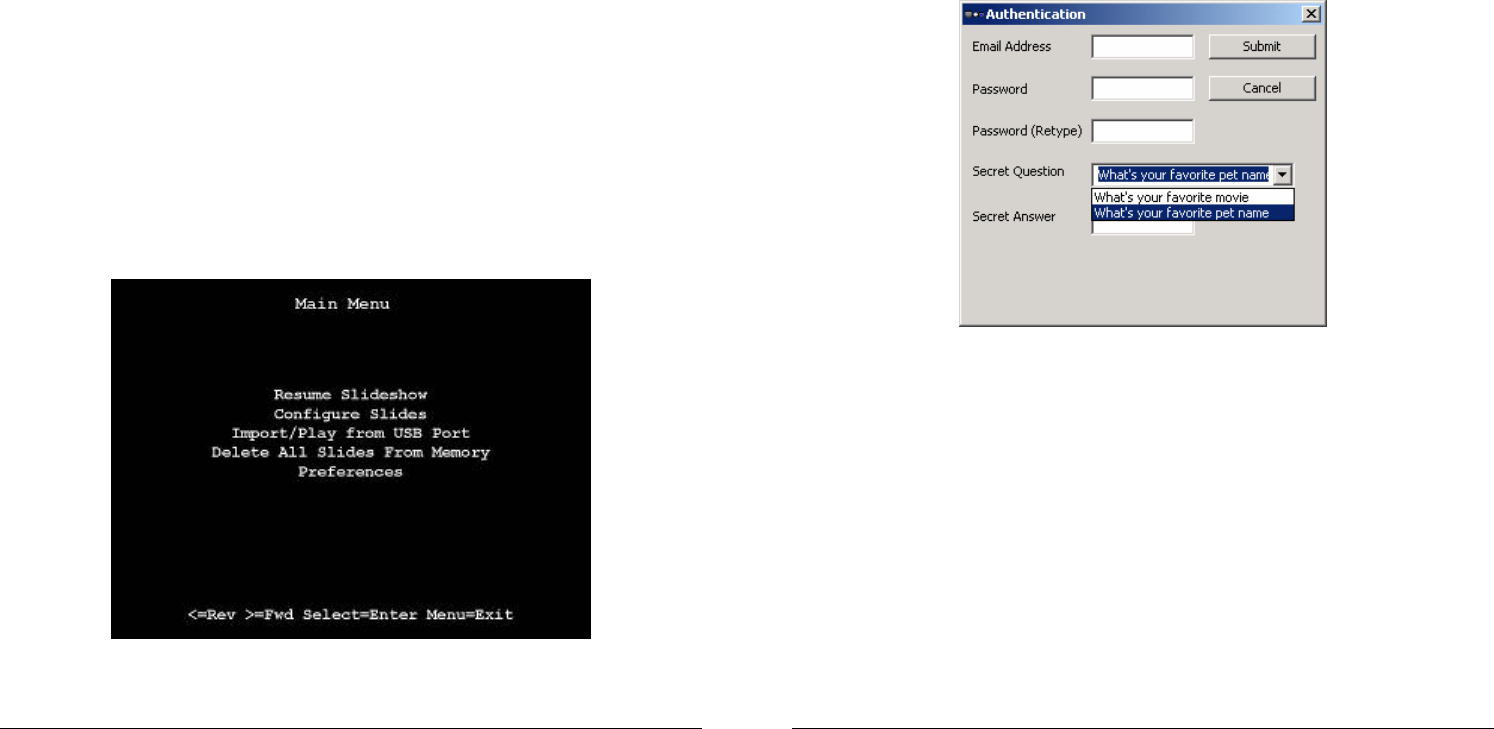The image size is (1494, 729).
Task: Click the Main Menu title text
Action: [342, 303]
